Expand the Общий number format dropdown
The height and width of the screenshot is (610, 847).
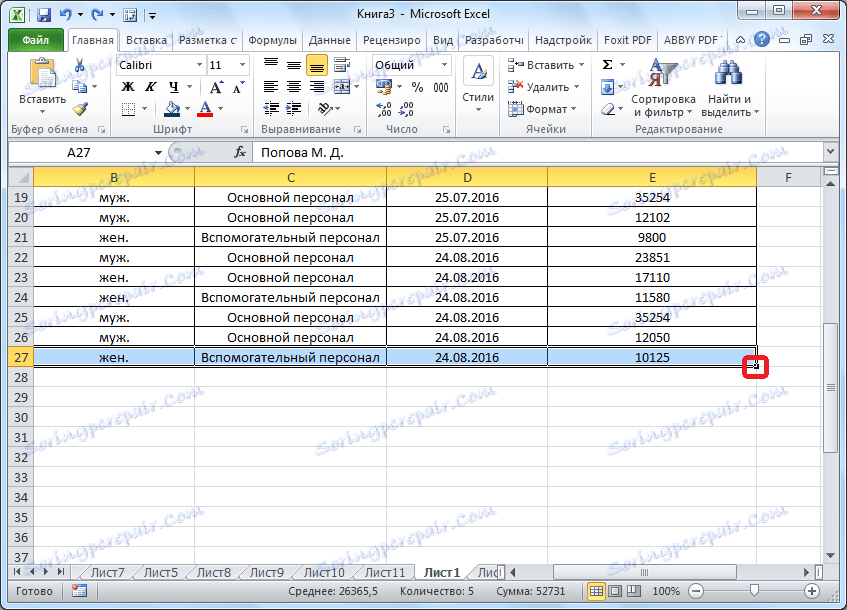tap(444, 65)
